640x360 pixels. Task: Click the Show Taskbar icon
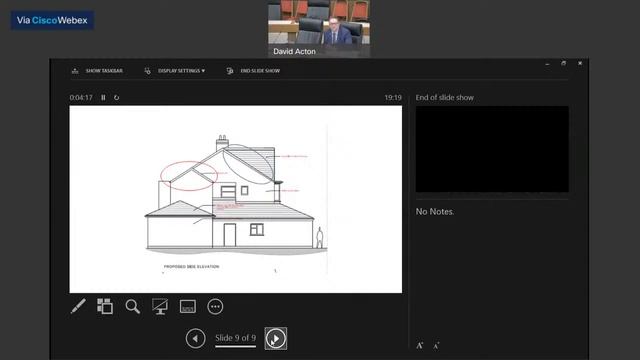coord(75,71)
